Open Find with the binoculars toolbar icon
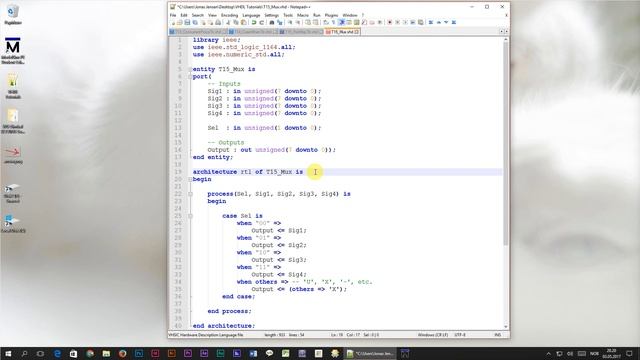This screenshot has width=640, height=360. (x=271, y=22)
